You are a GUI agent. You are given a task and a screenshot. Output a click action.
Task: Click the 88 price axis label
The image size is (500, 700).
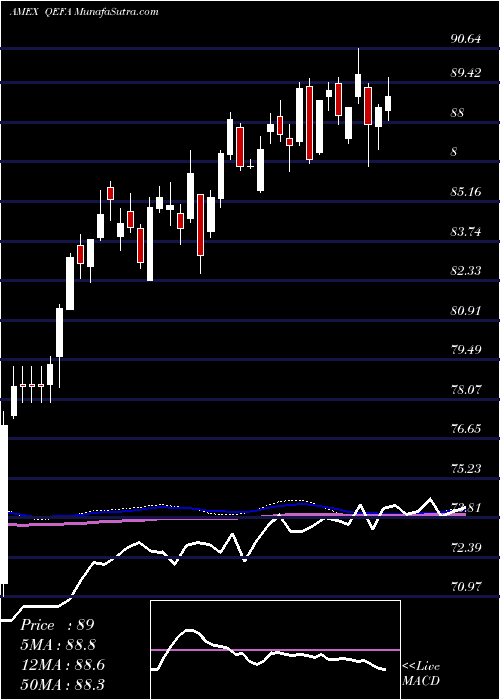(457, 113)
